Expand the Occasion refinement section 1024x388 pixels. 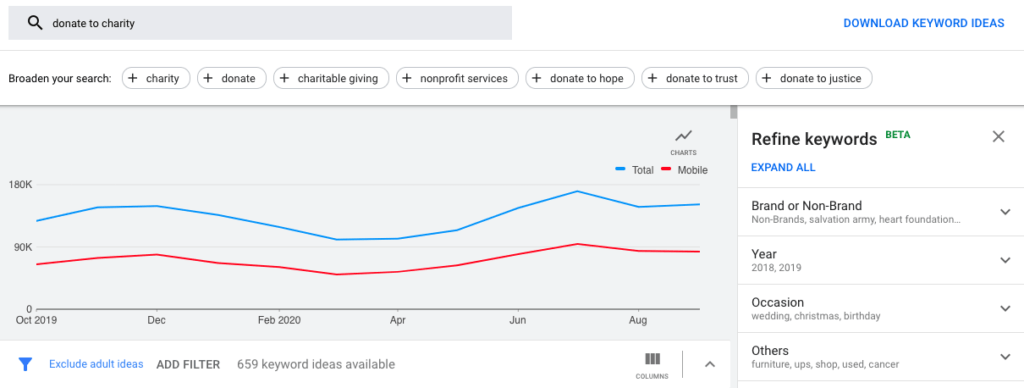(x=881, y=308)
